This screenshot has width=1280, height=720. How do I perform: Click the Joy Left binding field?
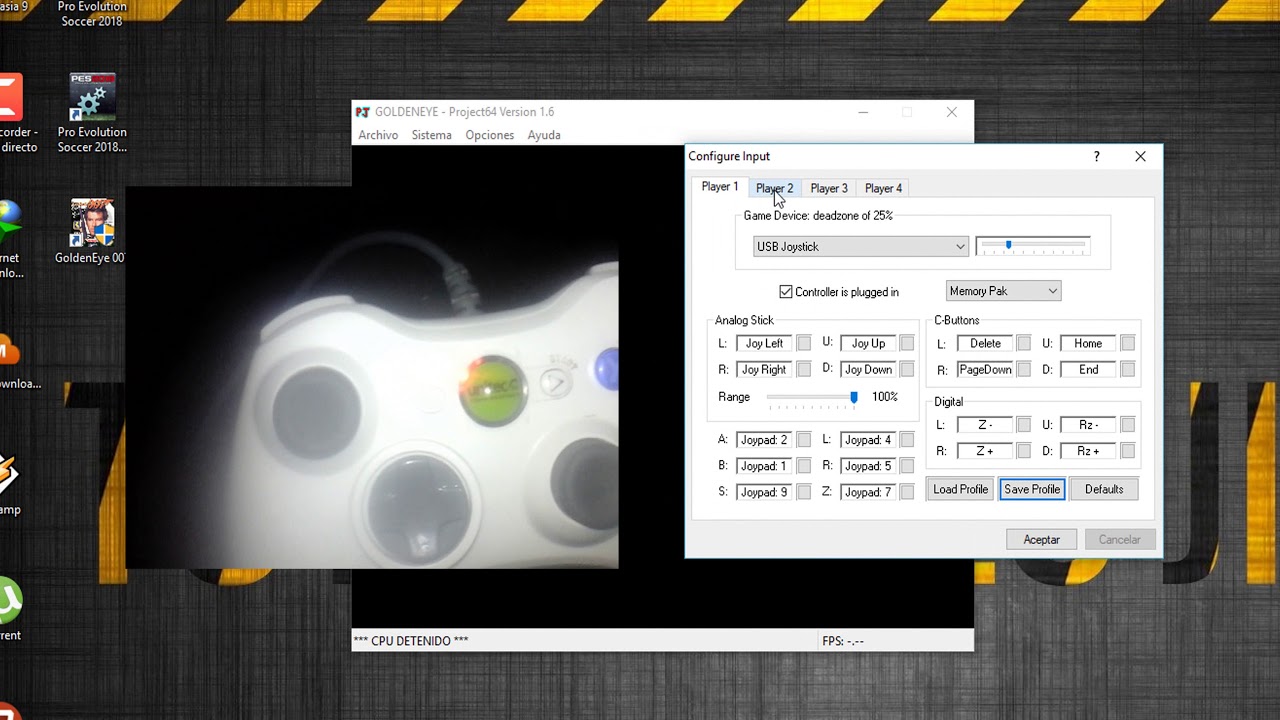(764, 343)
